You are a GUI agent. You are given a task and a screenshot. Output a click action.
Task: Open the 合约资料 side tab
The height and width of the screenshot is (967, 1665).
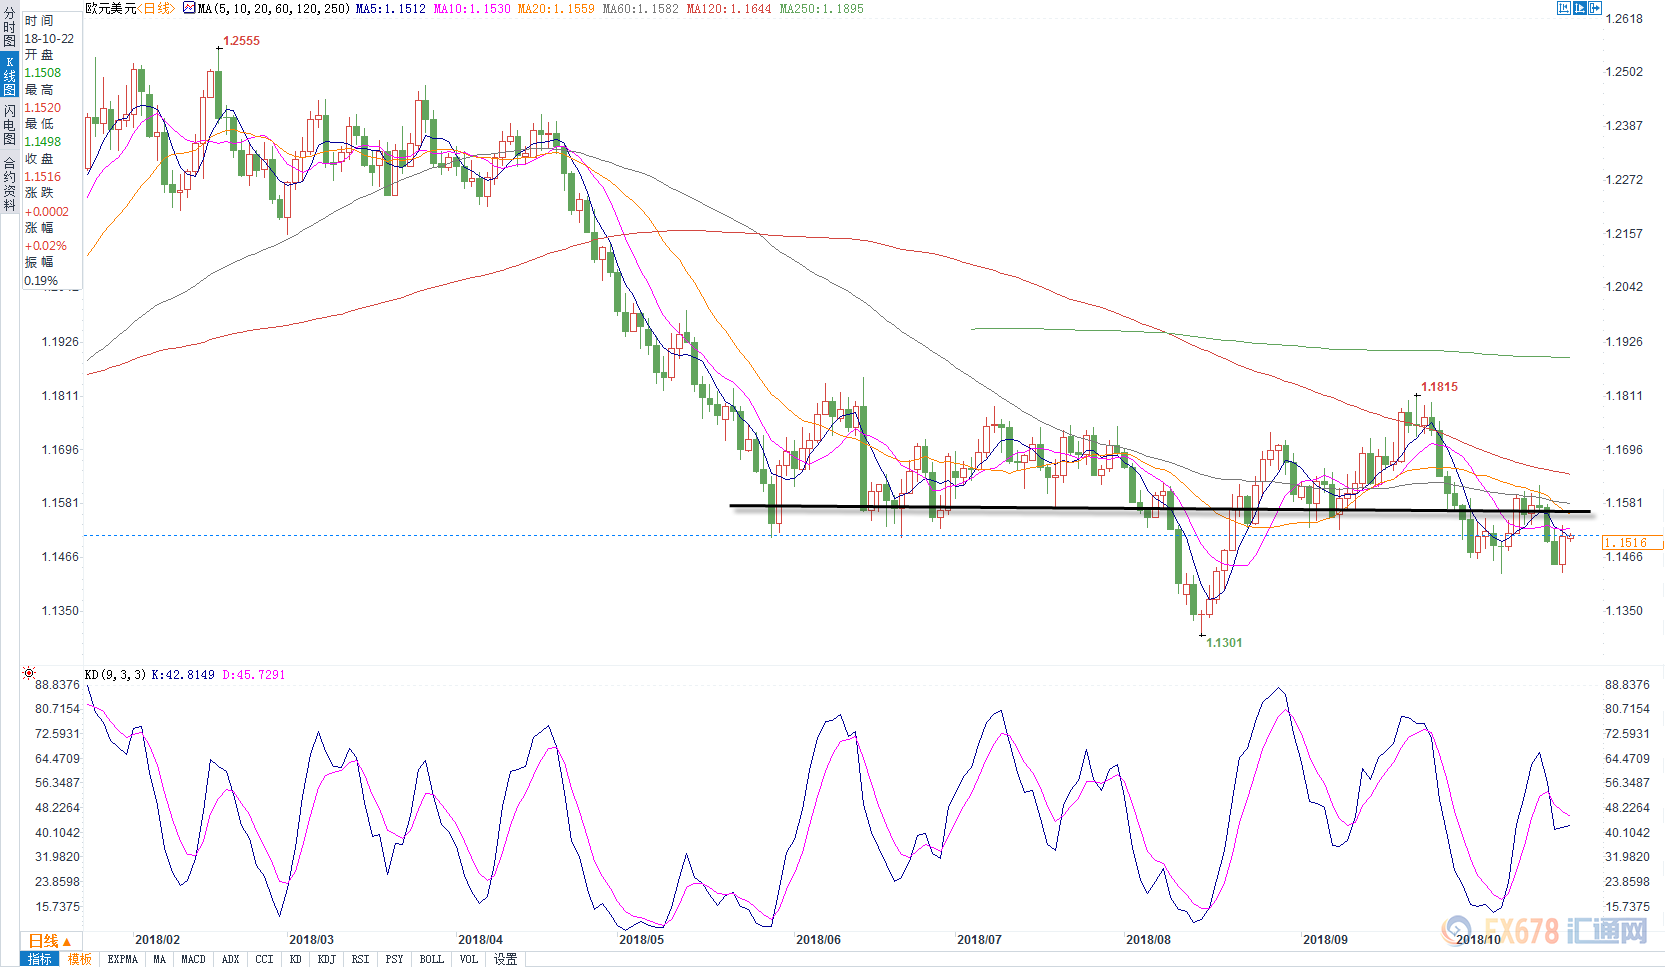click(x=9, y=183)
